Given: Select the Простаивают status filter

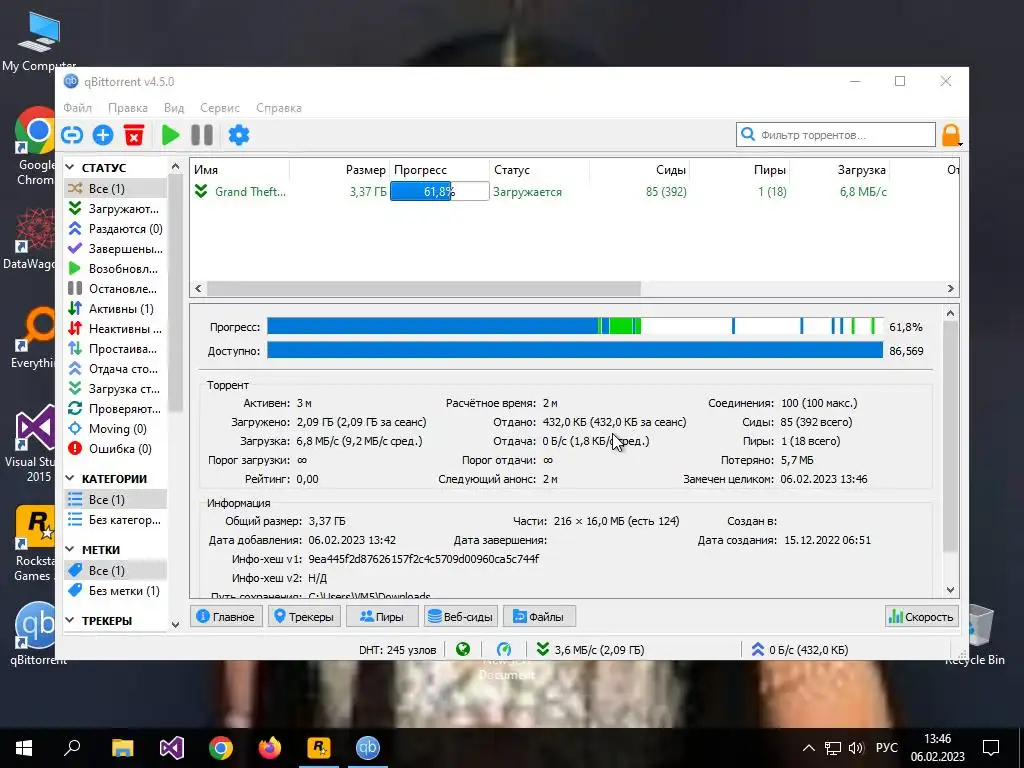Looking at the screenshot, I should 116,349.
